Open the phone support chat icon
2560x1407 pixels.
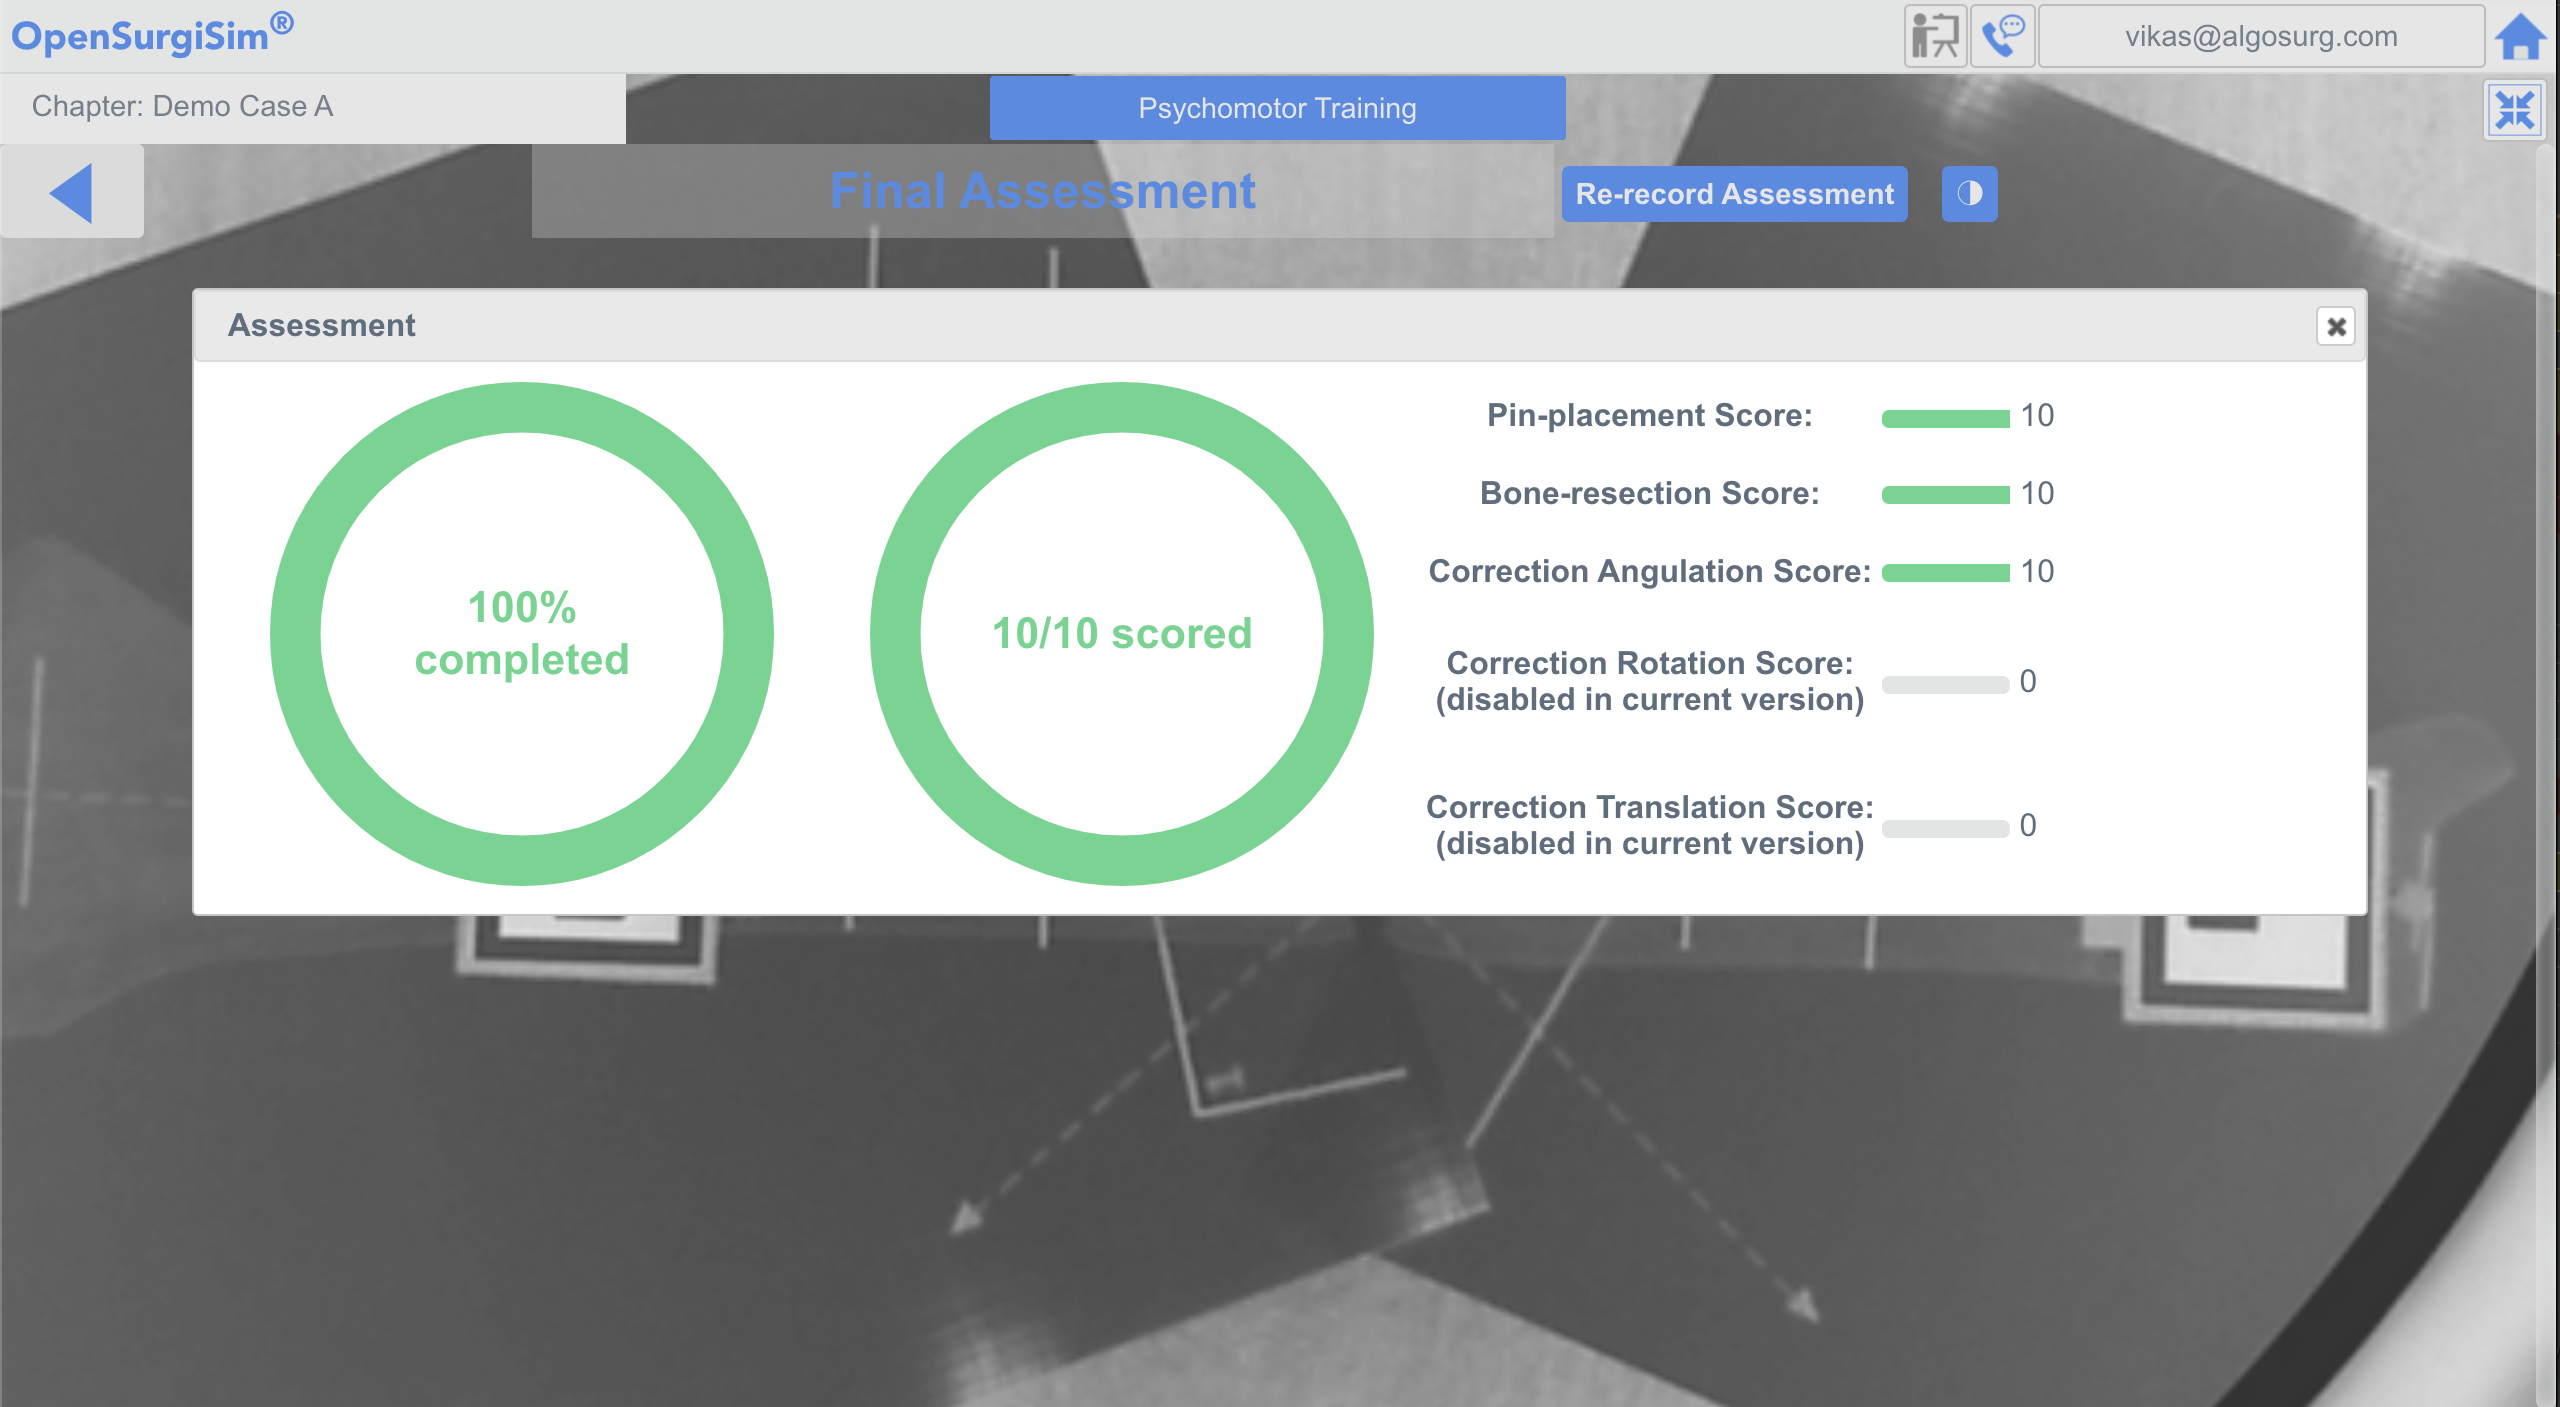(x=2002, y=36)
